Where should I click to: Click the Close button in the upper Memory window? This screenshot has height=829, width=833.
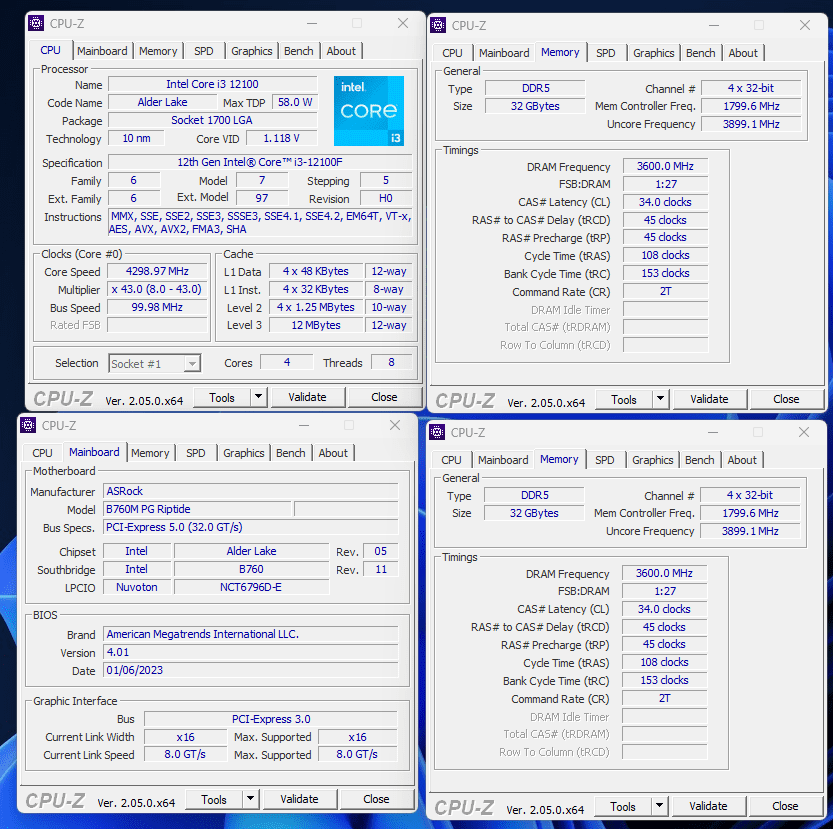coord(786,399)
